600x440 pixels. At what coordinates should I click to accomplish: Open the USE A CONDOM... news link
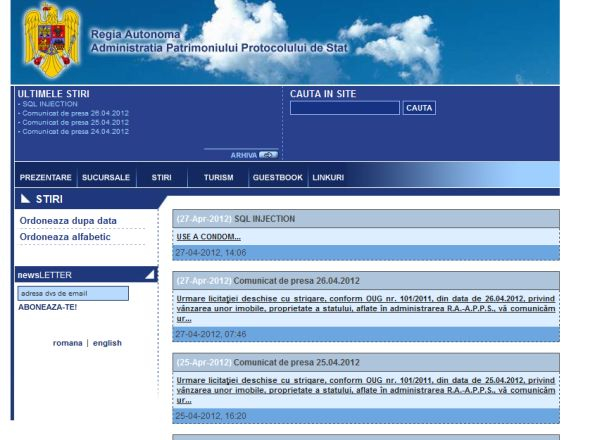coord(209,237)
